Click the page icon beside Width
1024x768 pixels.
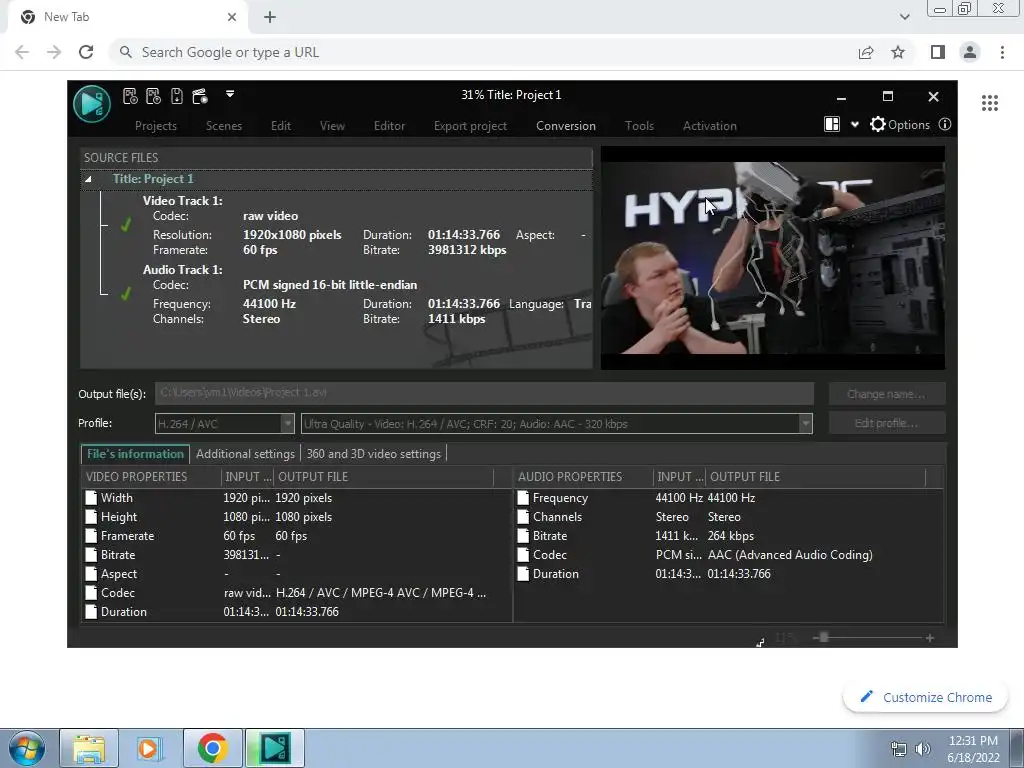point(91,498)
